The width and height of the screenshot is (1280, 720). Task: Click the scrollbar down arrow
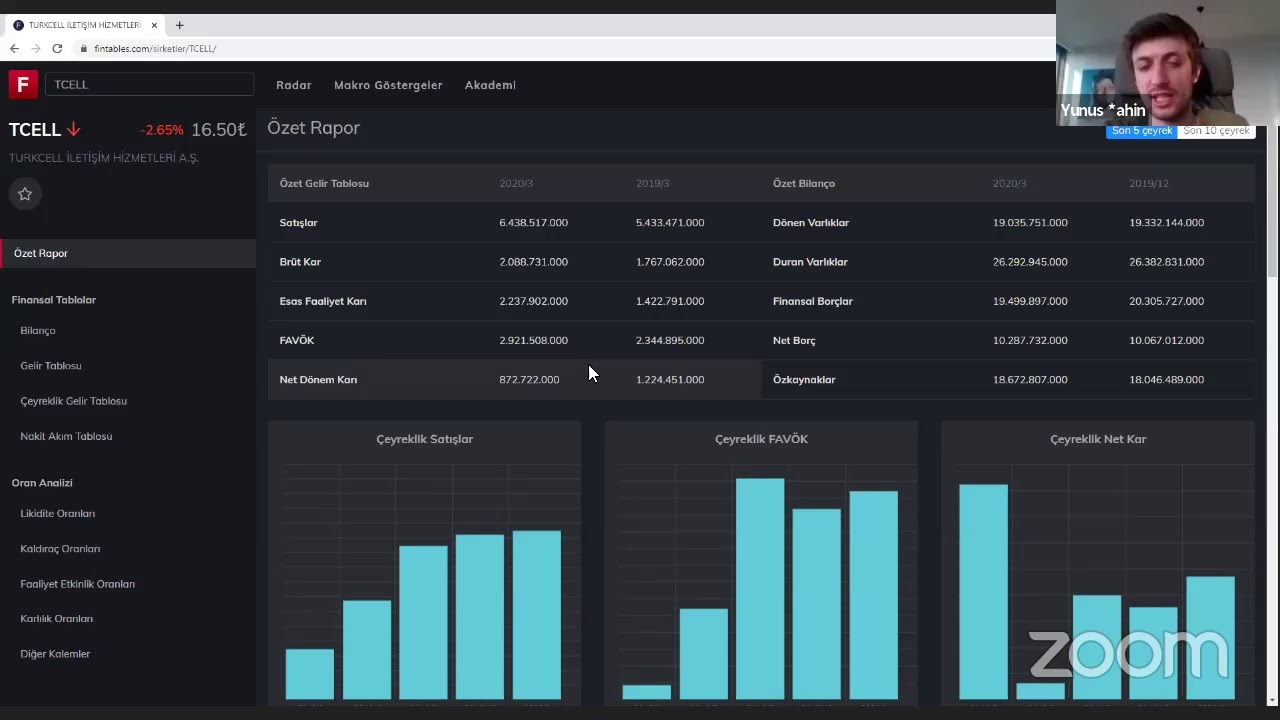point(1272,700)
